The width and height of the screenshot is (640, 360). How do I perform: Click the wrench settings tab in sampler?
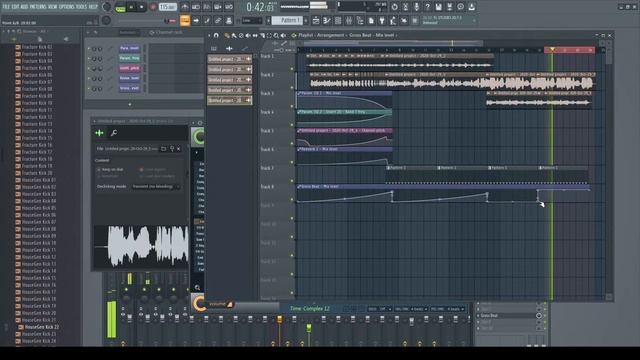(x=114, y=133)
